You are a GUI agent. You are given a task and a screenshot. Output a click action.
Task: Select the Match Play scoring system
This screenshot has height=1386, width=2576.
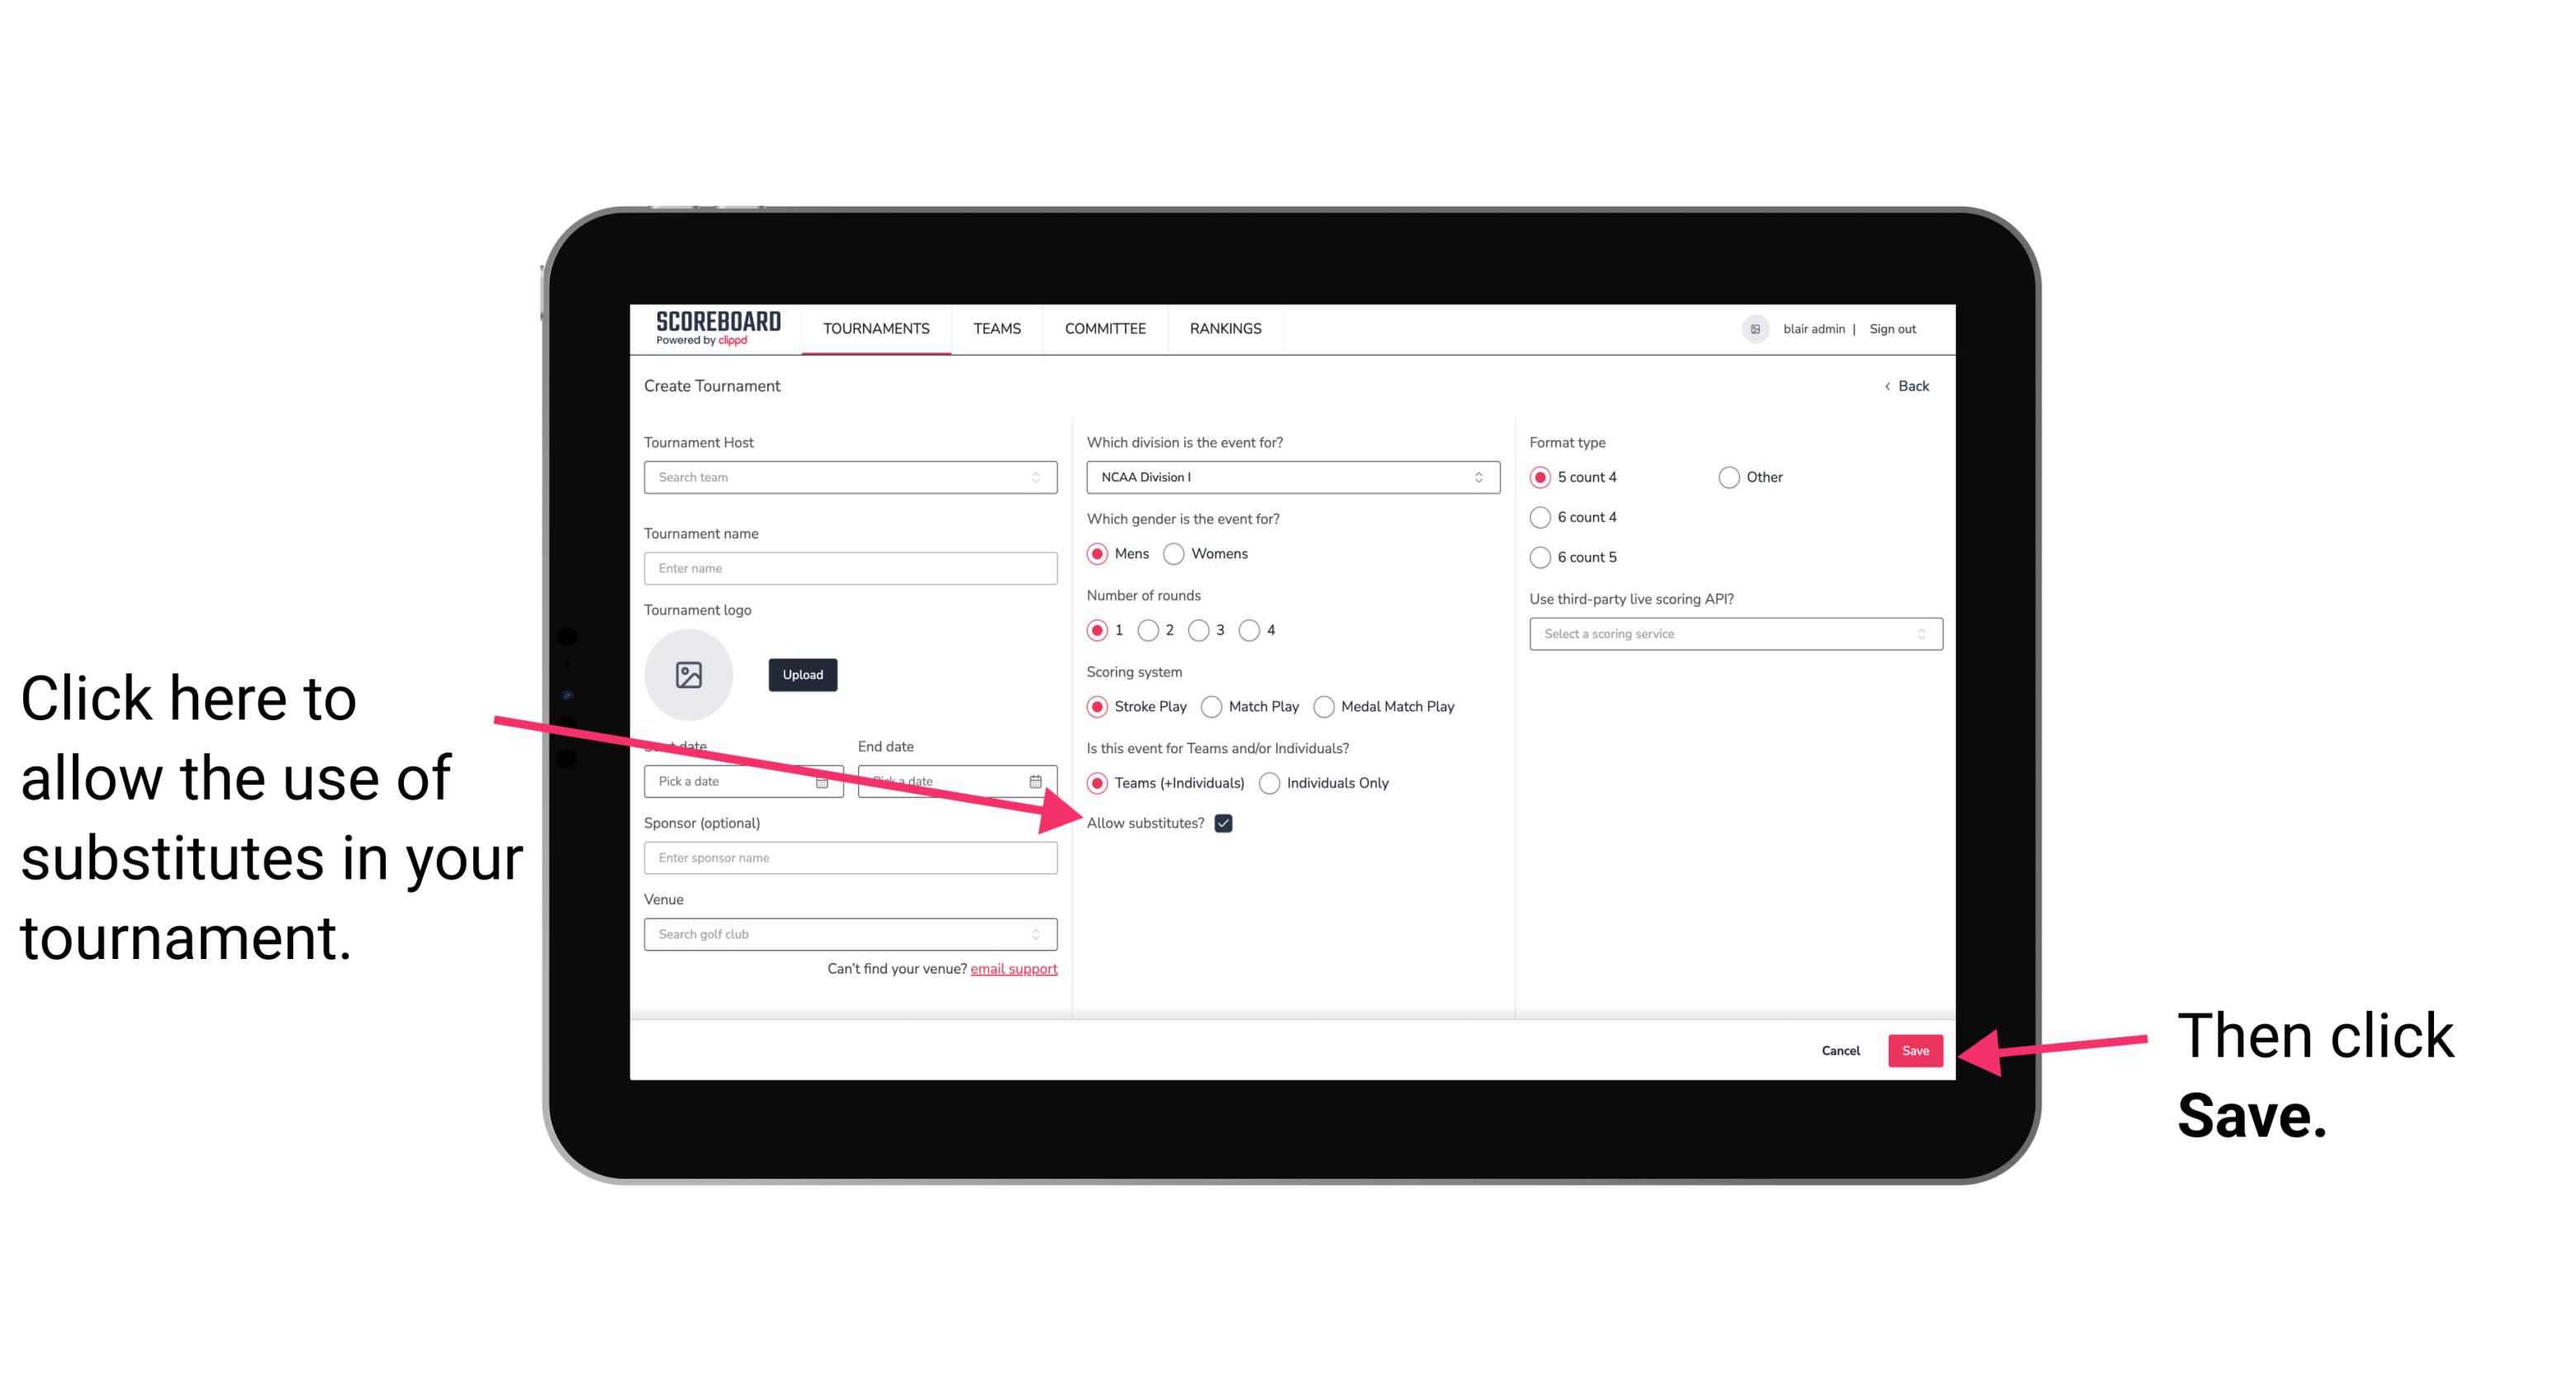coord(1213,705)
